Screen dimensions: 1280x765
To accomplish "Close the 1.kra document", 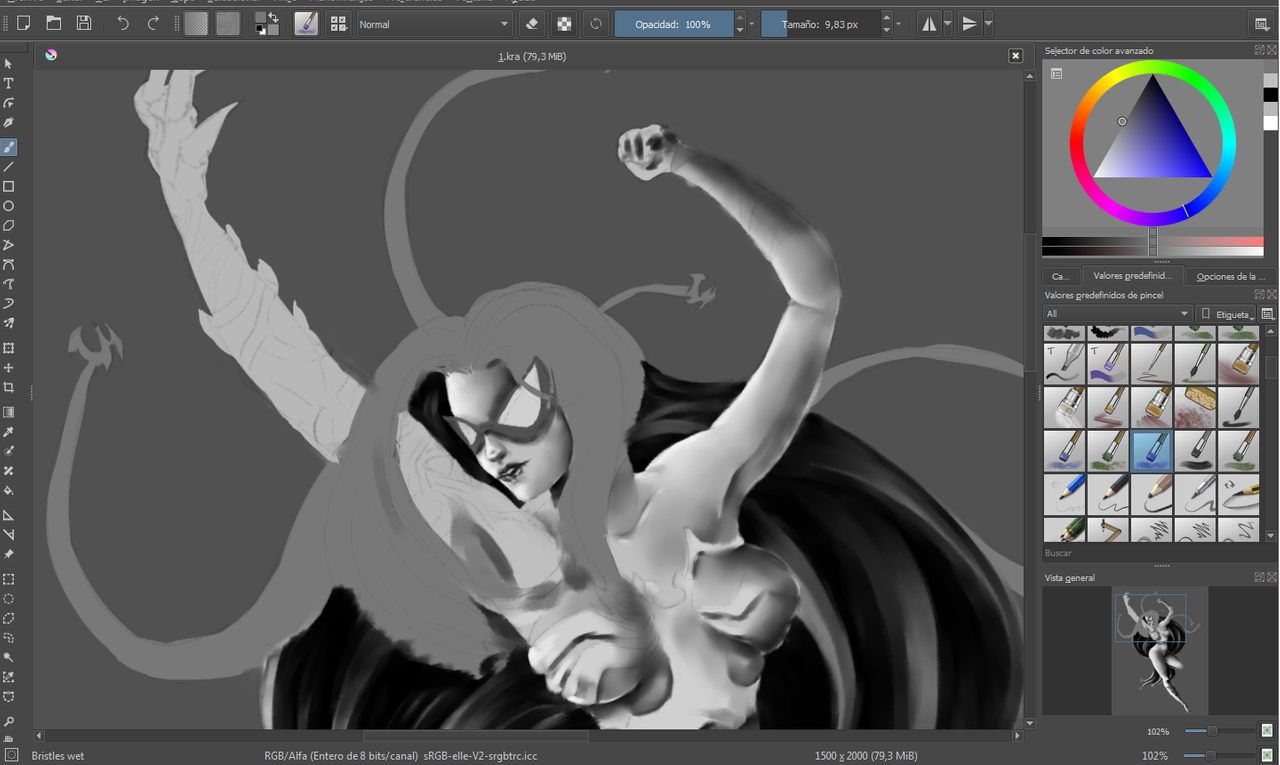I will click(x=1015, y=56).
